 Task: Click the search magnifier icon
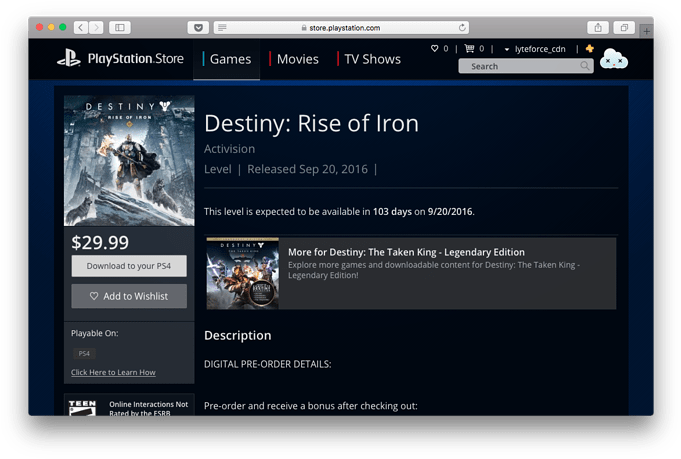(x=585, y=66)
